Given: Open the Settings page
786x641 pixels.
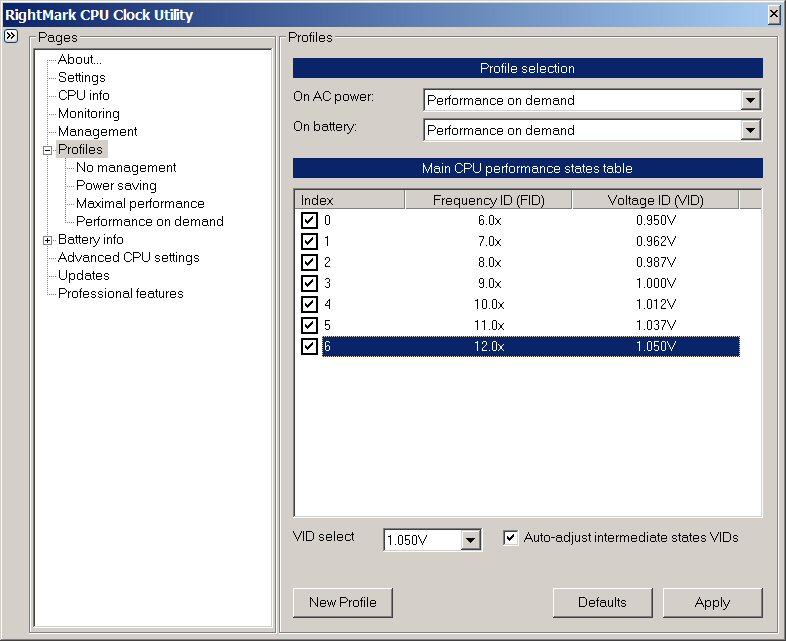Looking at the screenshot, I should tap(82, 77).
